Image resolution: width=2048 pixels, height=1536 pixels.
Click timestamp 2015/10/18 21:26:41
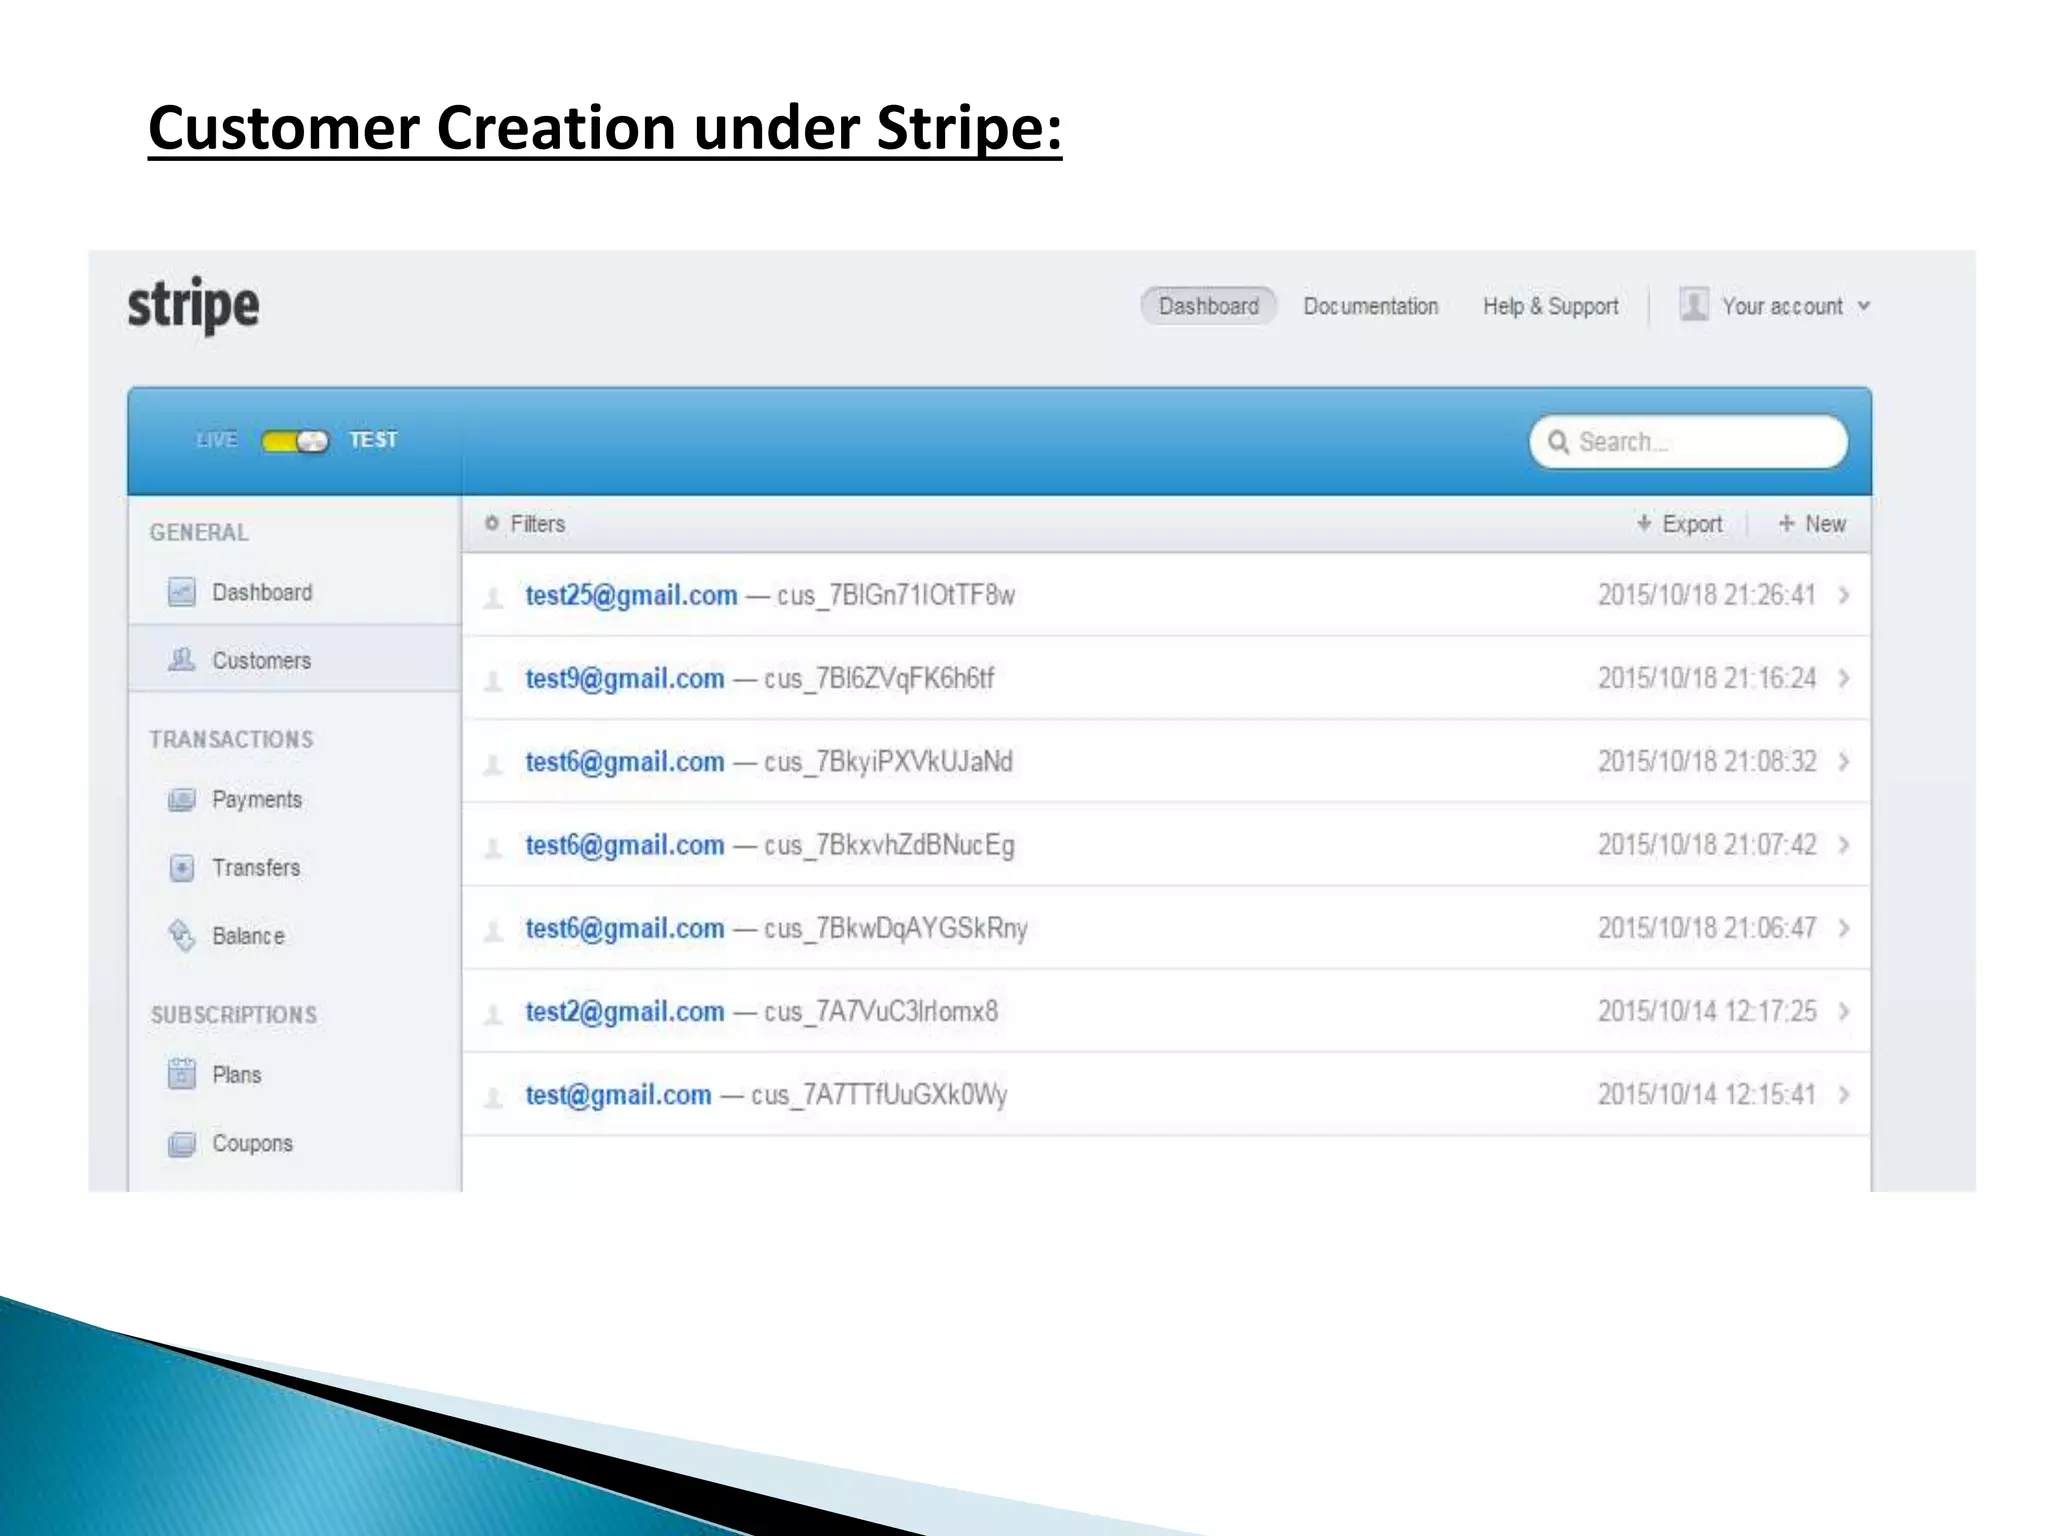(1707, 595)
